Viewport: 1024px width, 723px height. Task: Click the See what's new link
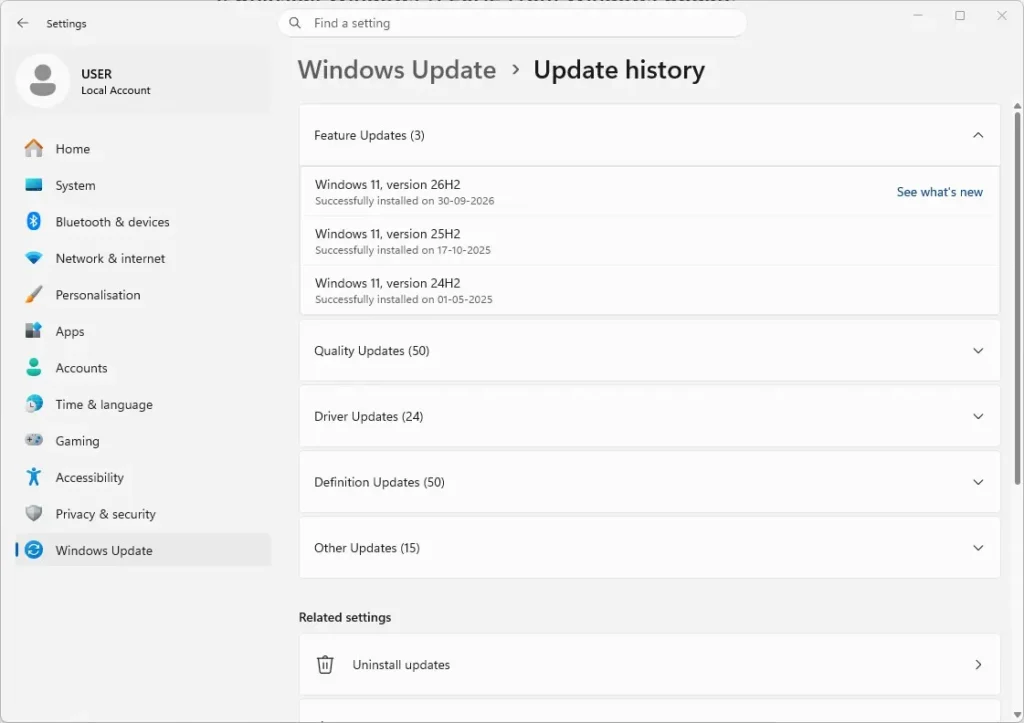pyautogui.click(x=939, y=192)
